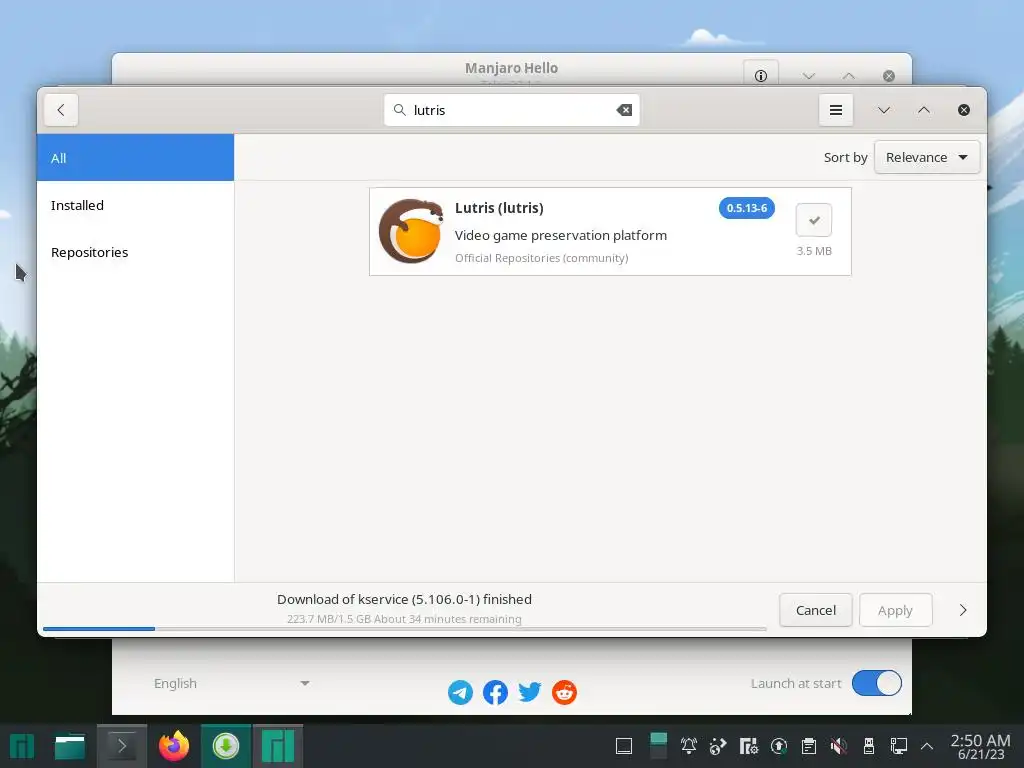Click the 3.5 MB size label

pos(814,251)
